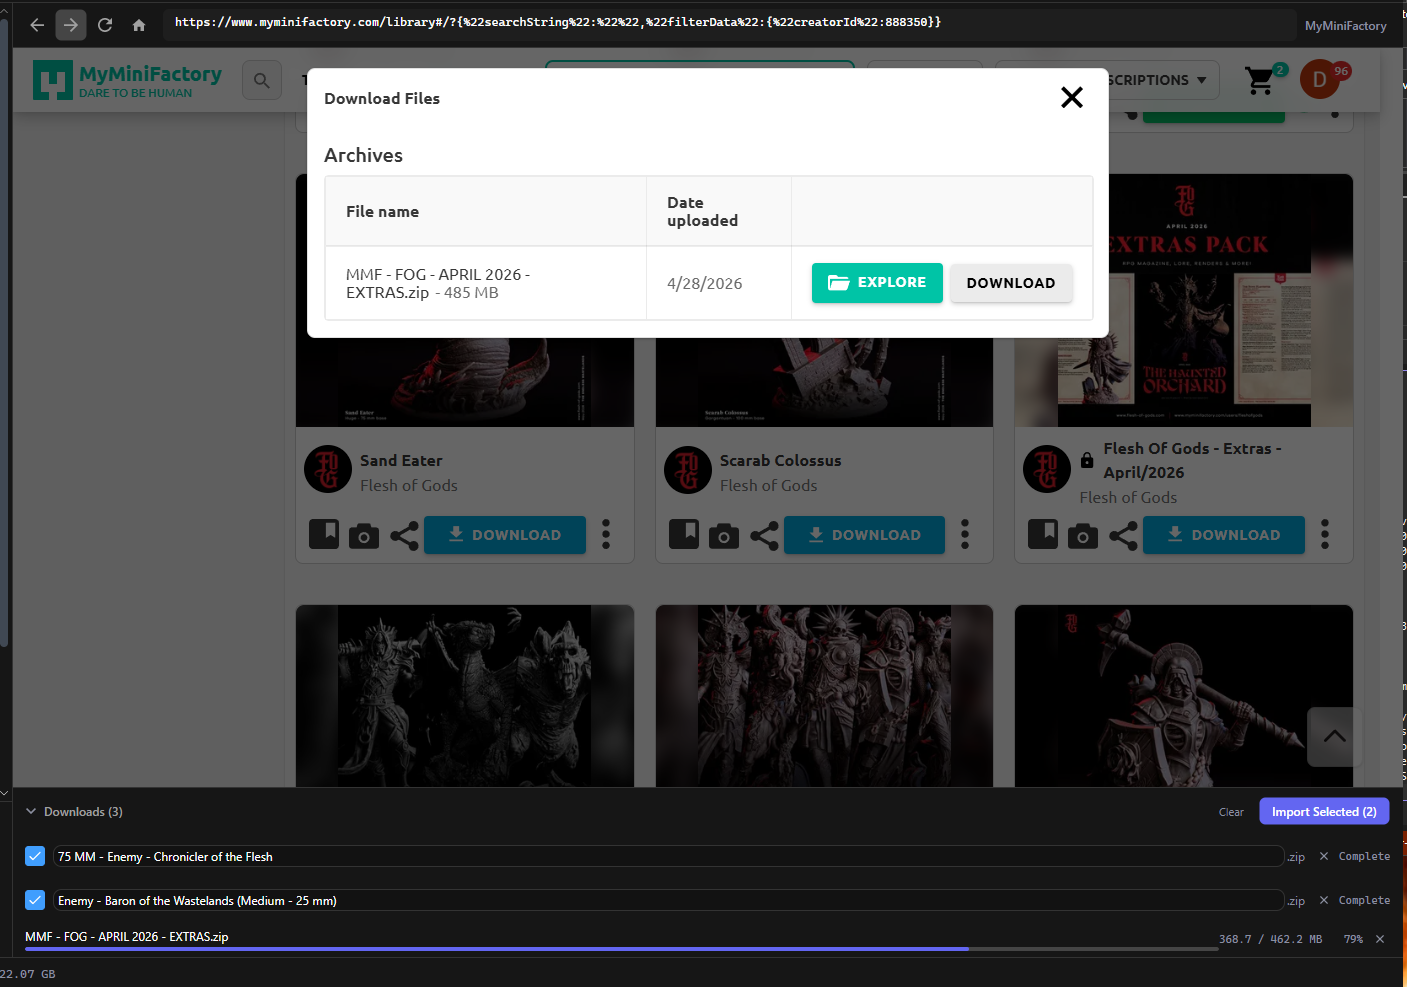Open the Scarab Colossus title link
The width and height of the screenshot is (1407, 987).
pos(780,461)
